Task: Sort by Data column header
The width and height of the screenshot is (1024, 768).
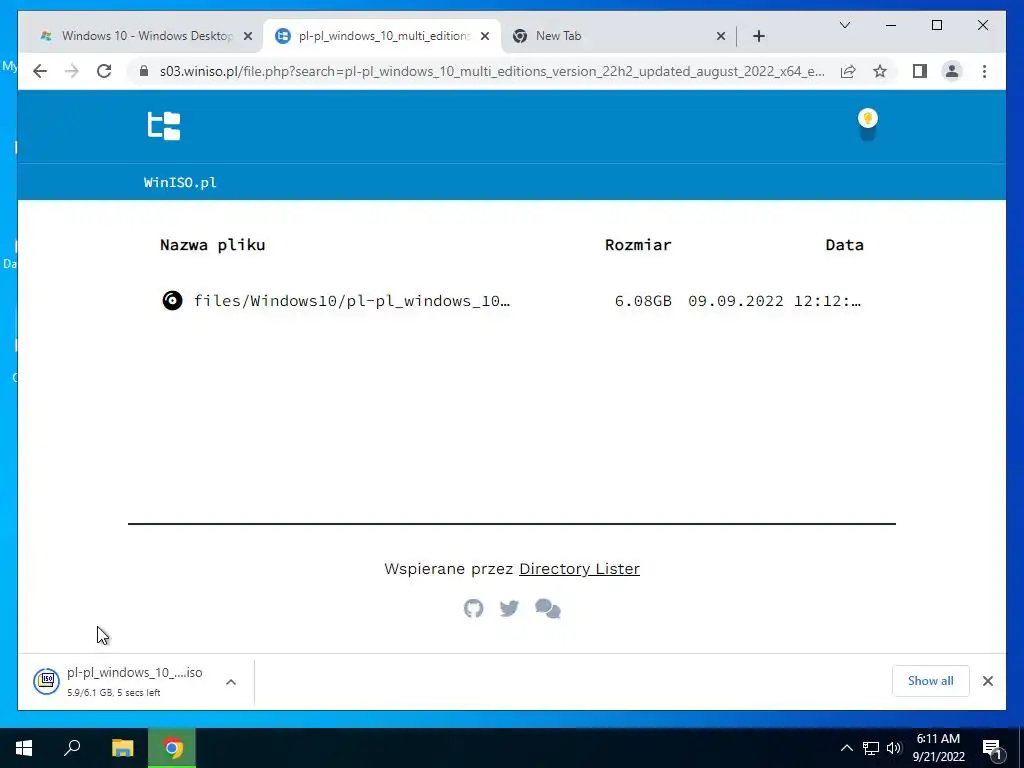Action: [x=844, y=245]
